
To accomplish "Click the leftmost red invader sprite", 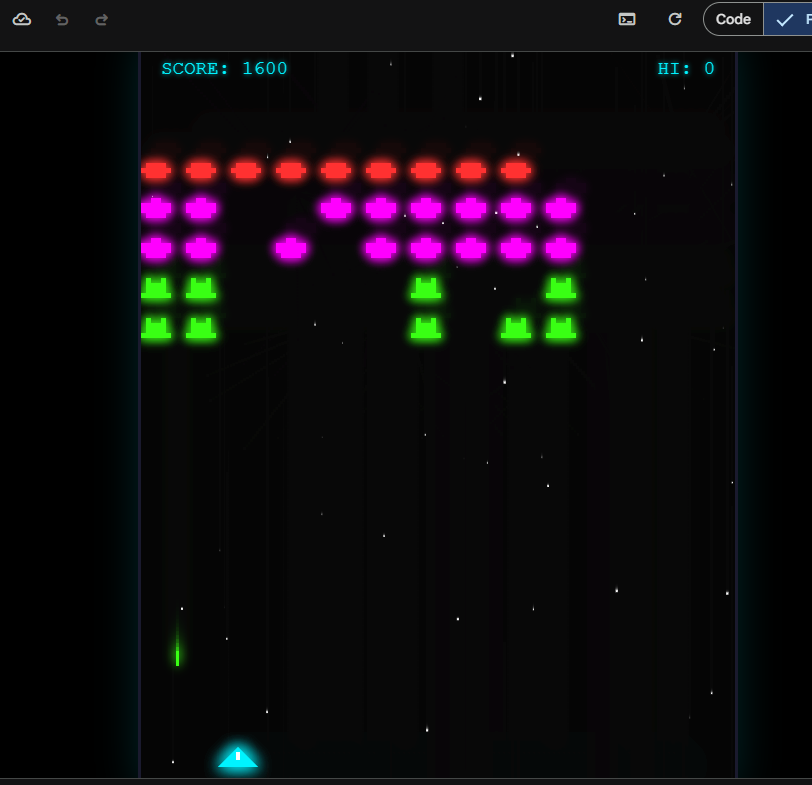I will pos(156,170).
